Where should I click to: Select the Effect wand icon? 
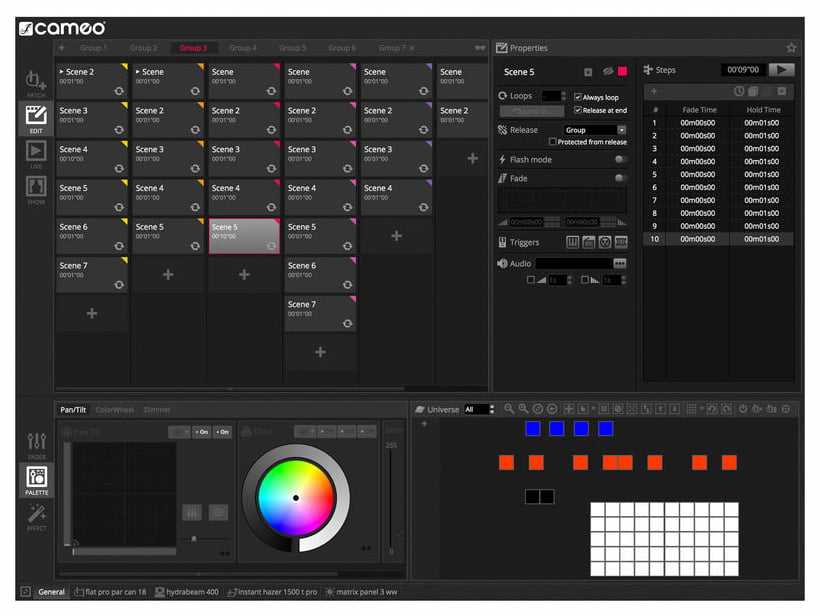pyautogui.click(x=36, y=515)
